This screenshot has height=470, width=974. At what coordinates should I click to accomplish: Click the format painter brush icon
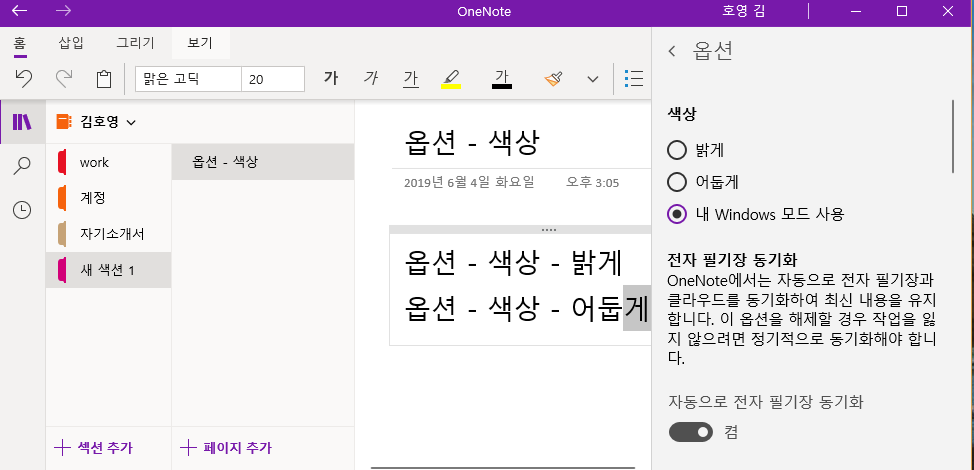553,79
